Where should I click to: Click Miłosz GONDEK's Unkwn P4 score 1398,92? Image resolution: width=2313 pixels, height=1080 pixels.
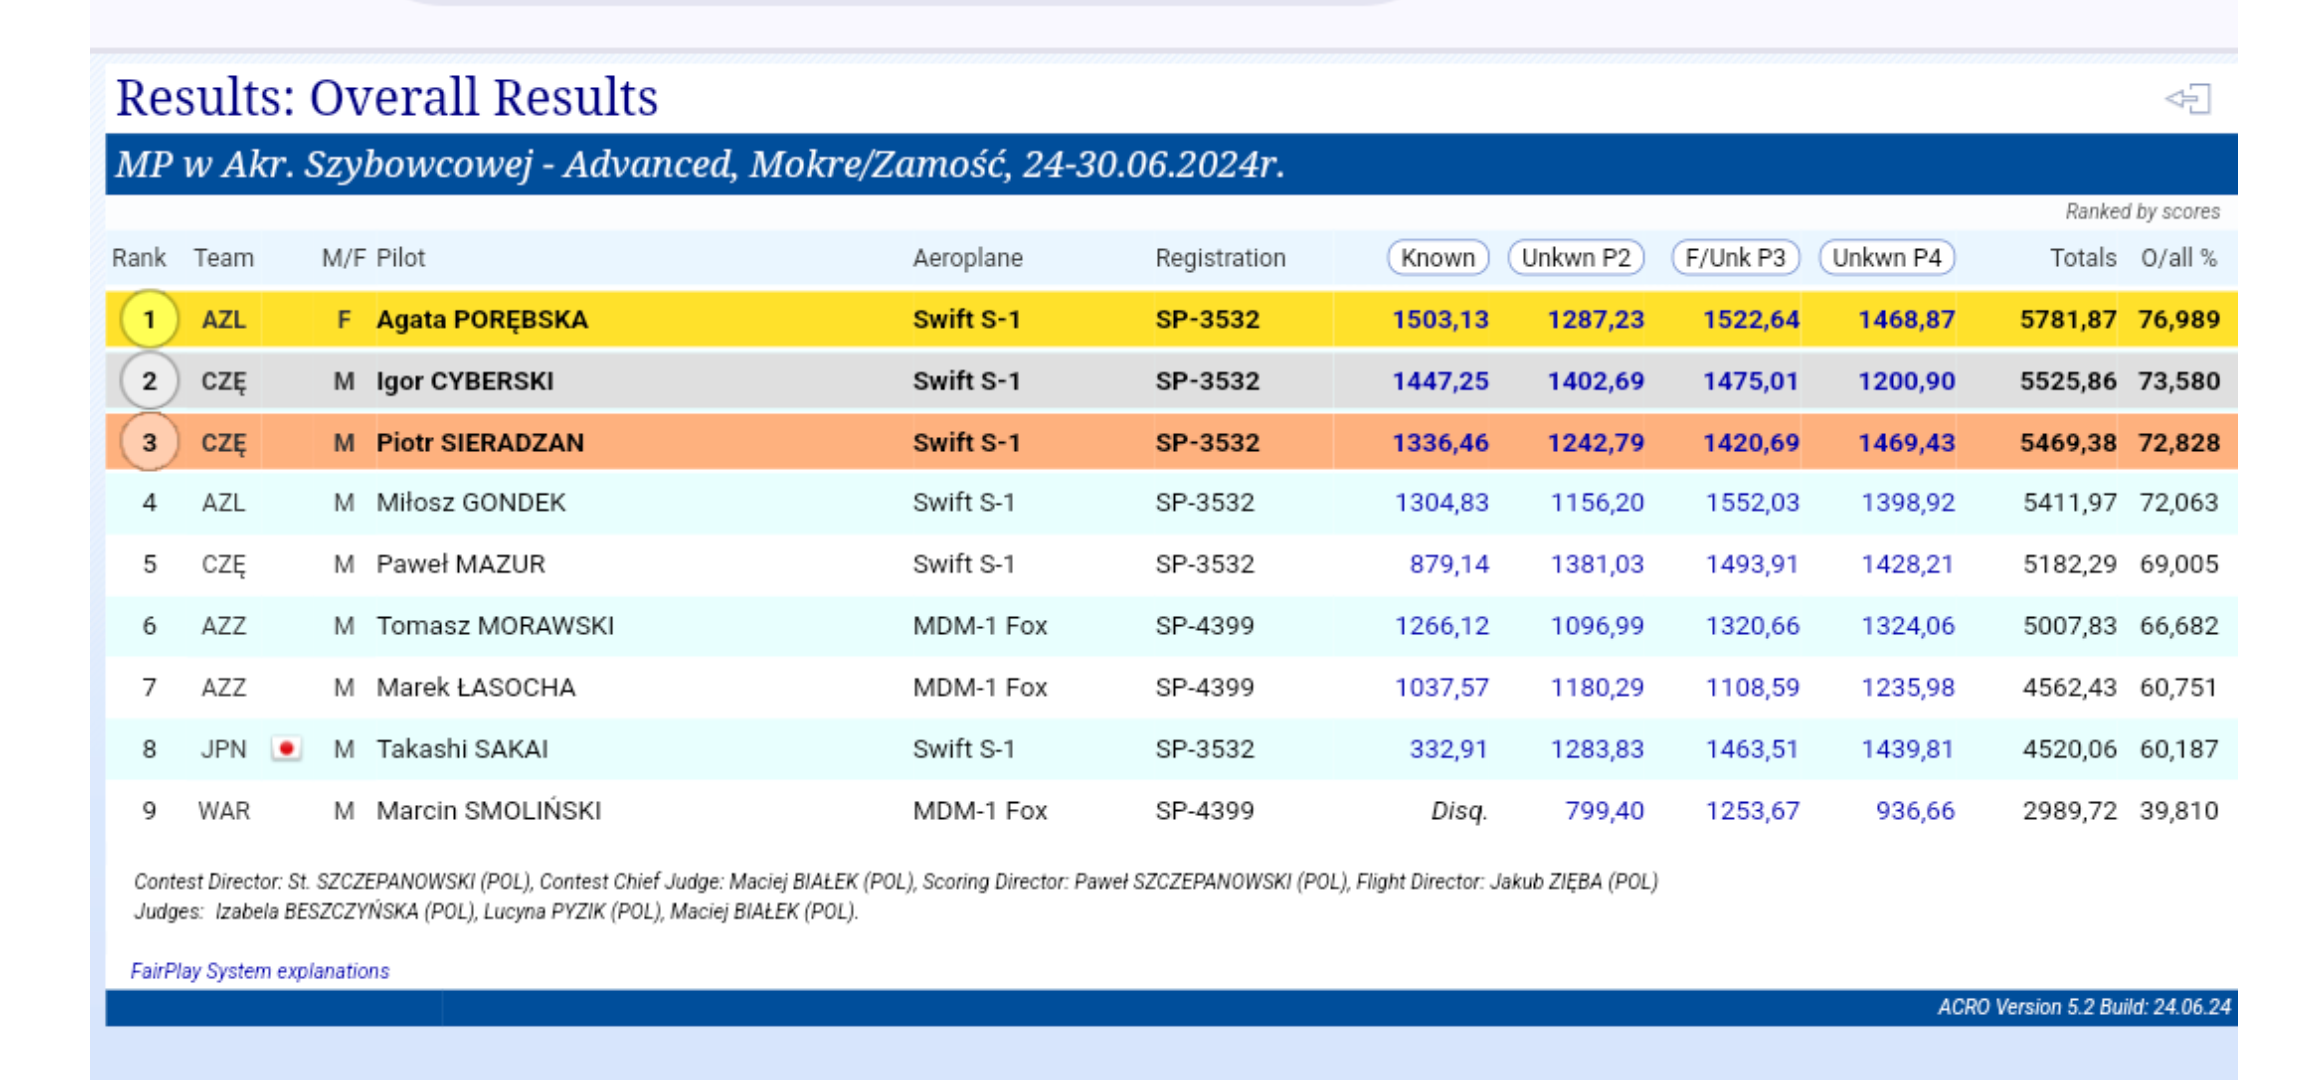point(1908,503)
